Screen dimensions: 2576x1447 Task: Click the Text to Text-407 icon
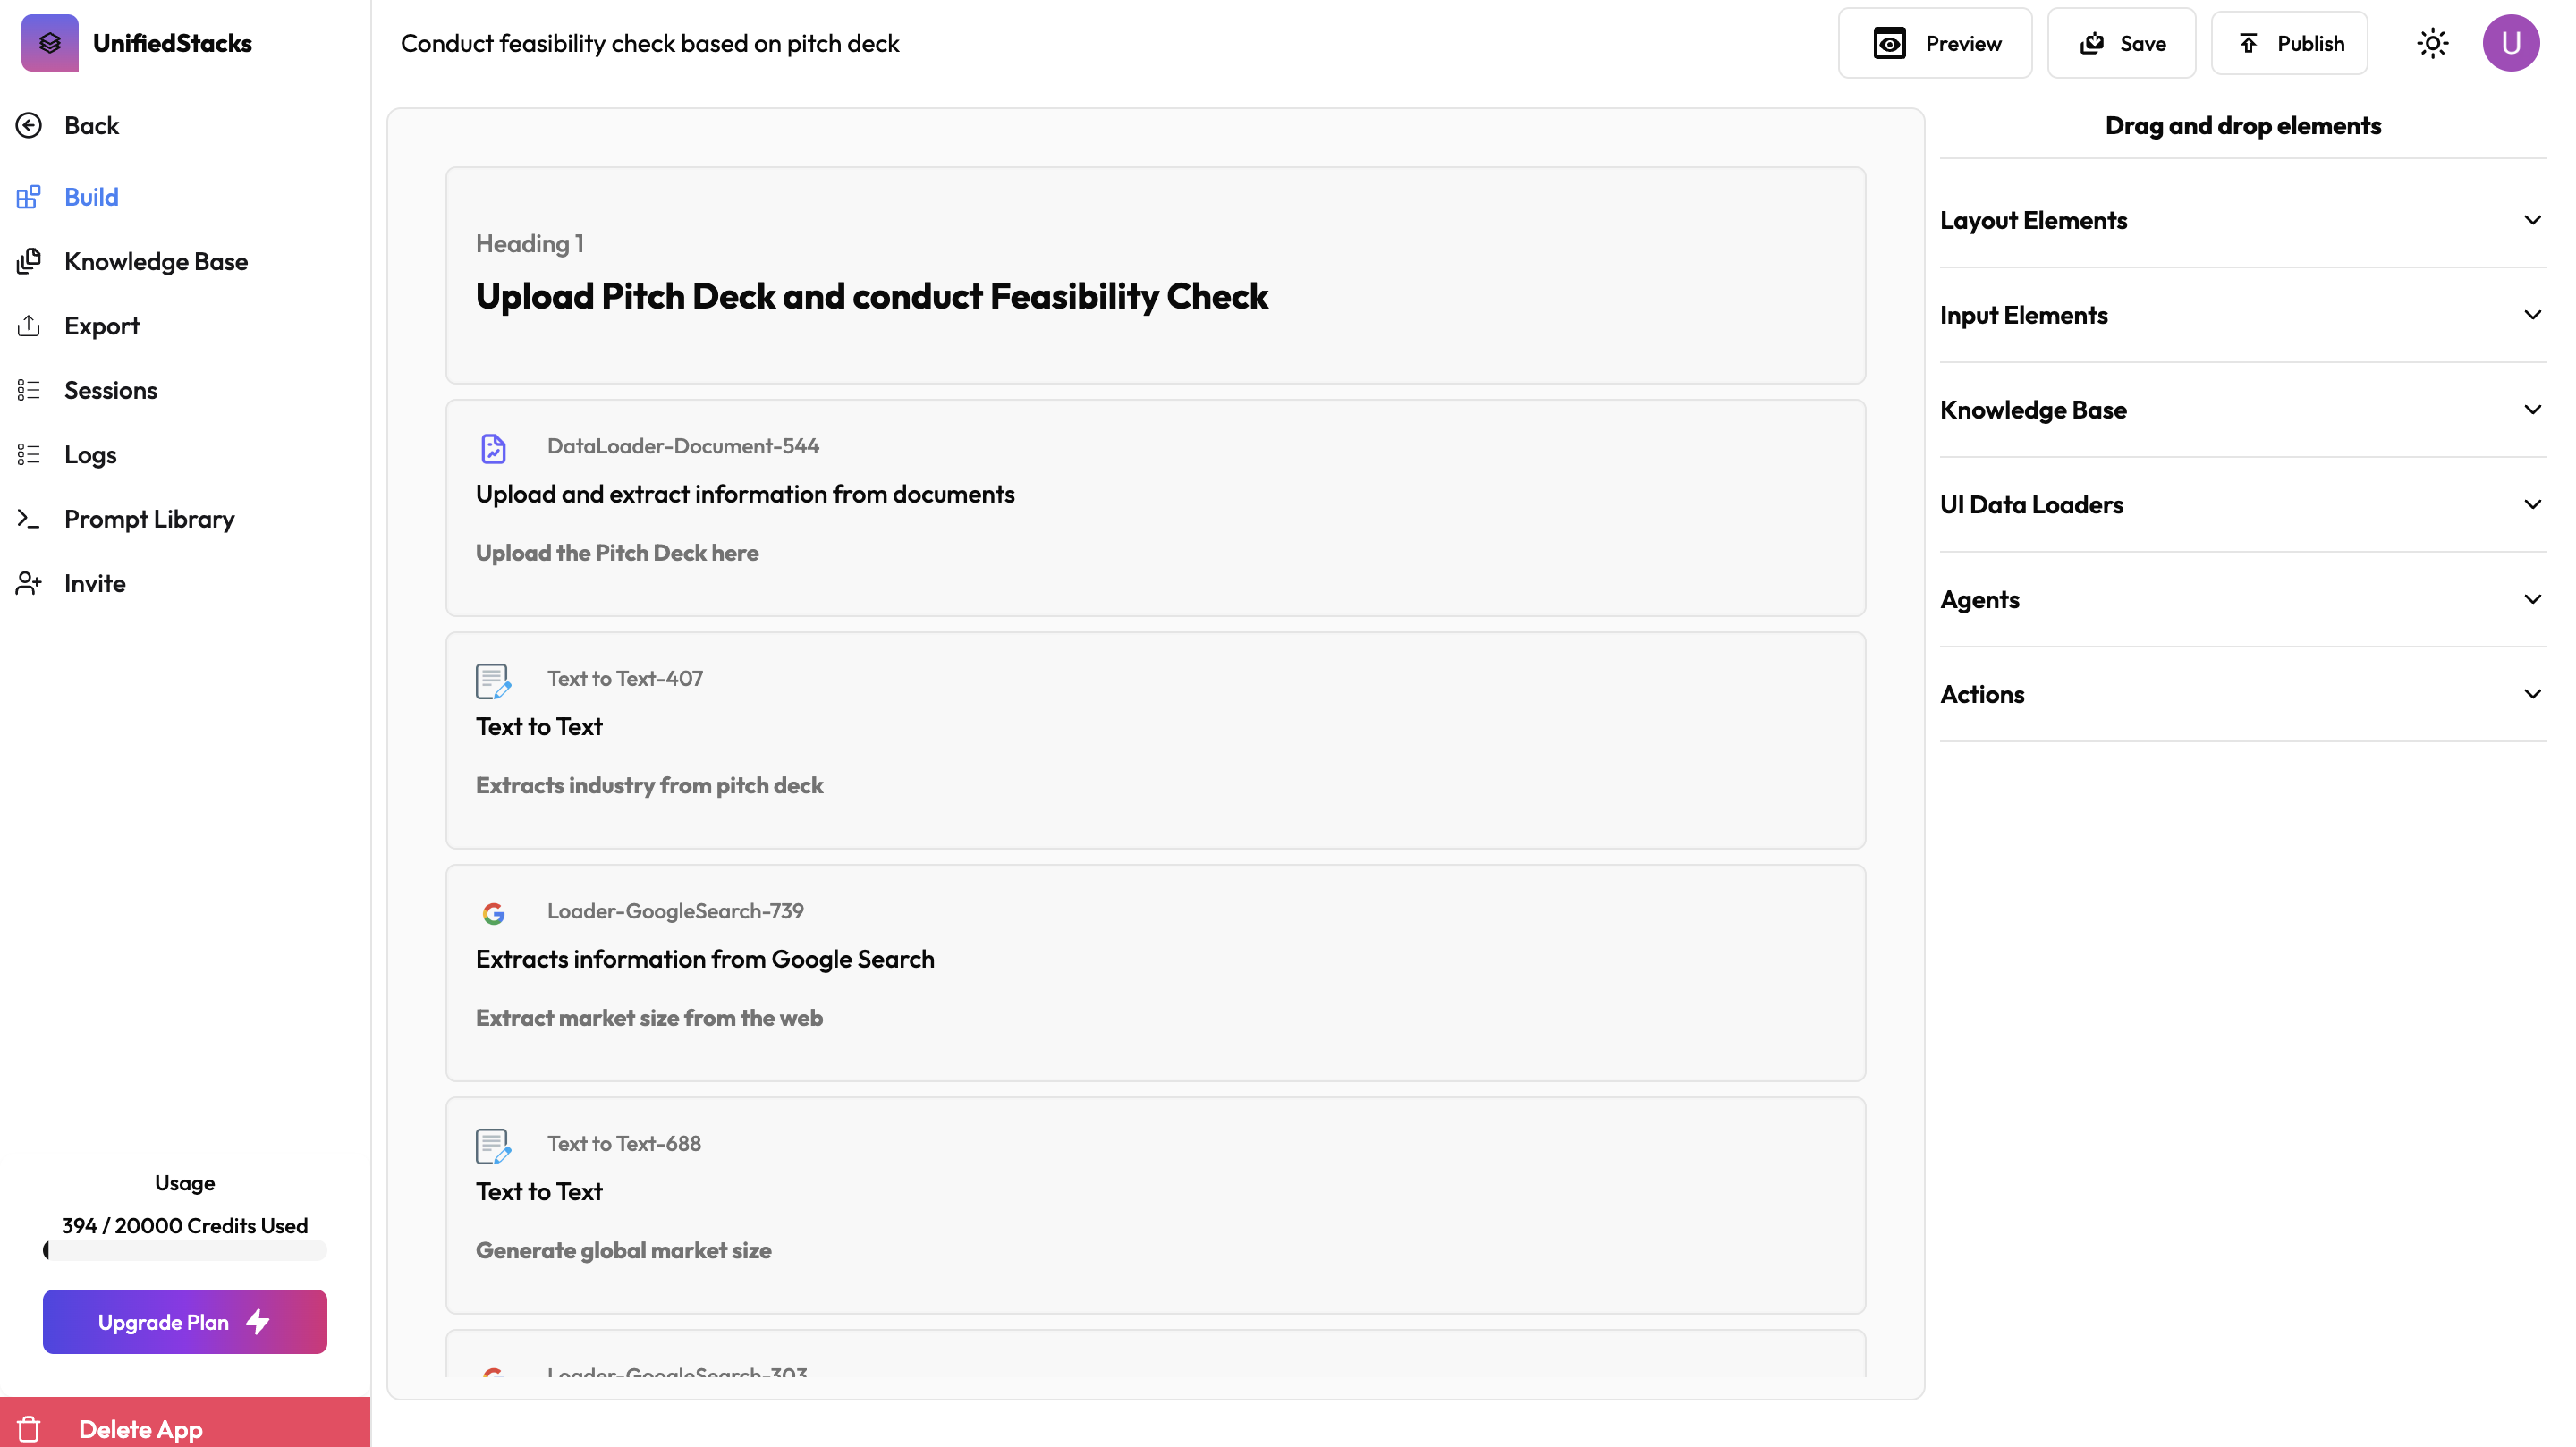point(493,681)
